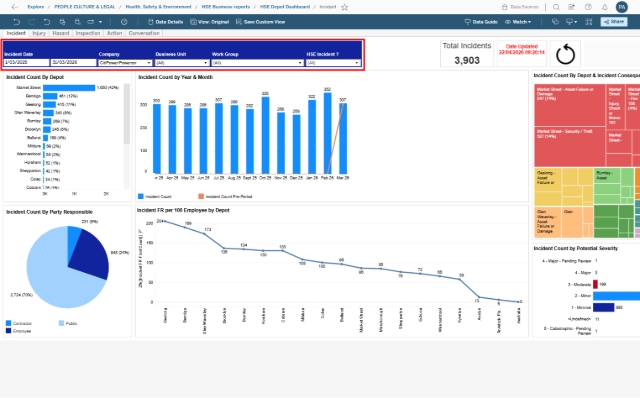This screenshot has height=398, width=640.
Task: Click the Geelong depot label
Action: 33,105
